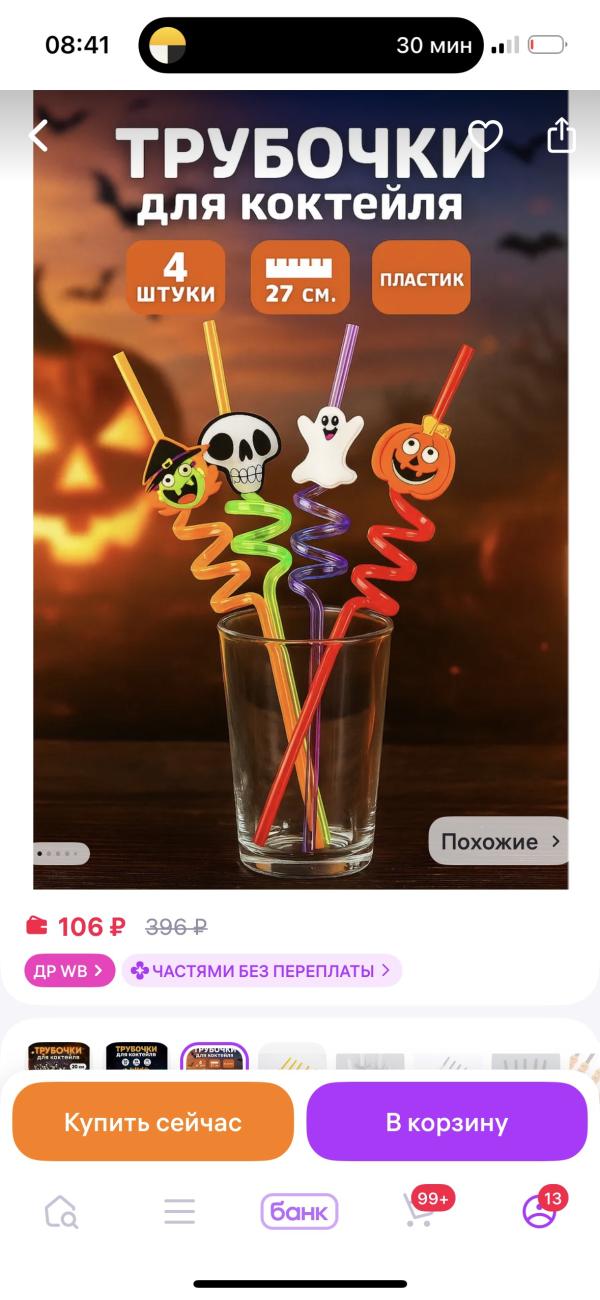The image size is (600, 1300).
Task: Tap the 106 ₽ price
Action: pos(91,927)
